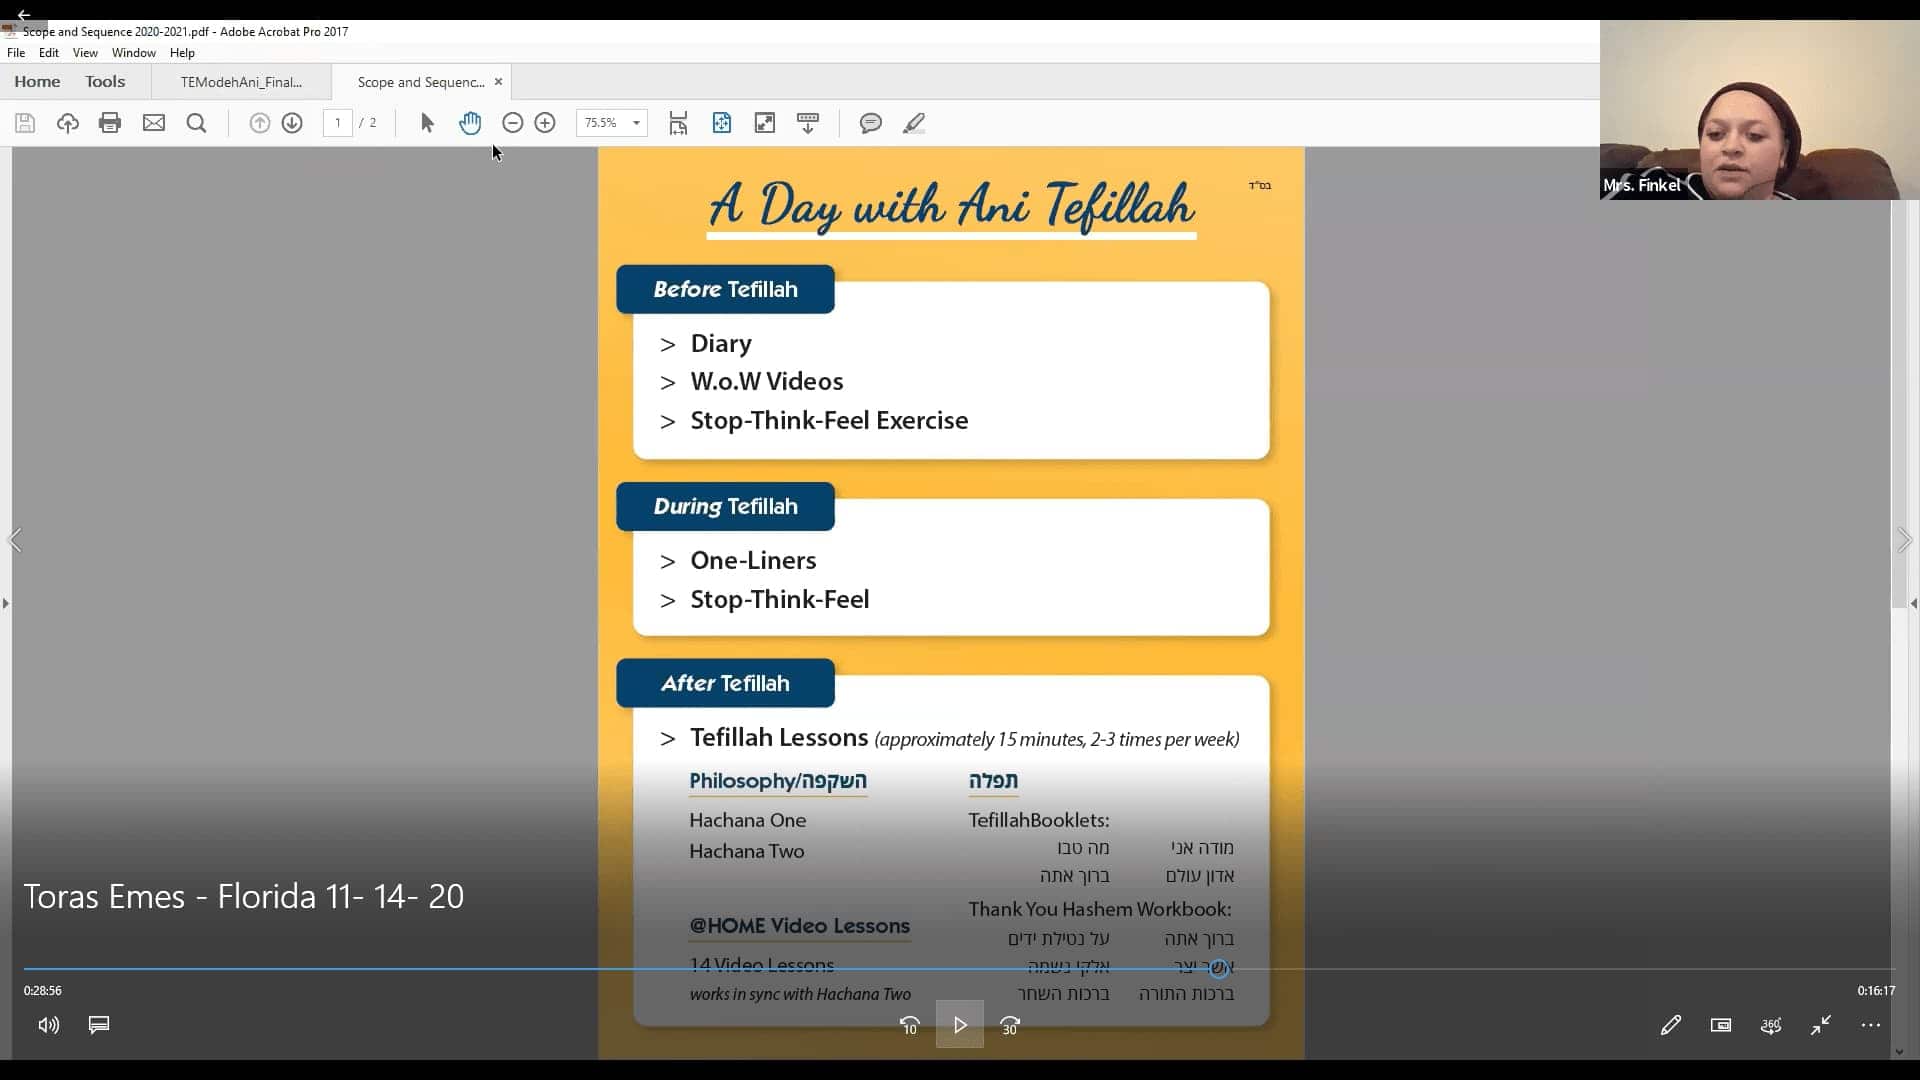Click @HOME Video Lessons heading
The image size is (1920, 1080).
(x=799, y=926)
